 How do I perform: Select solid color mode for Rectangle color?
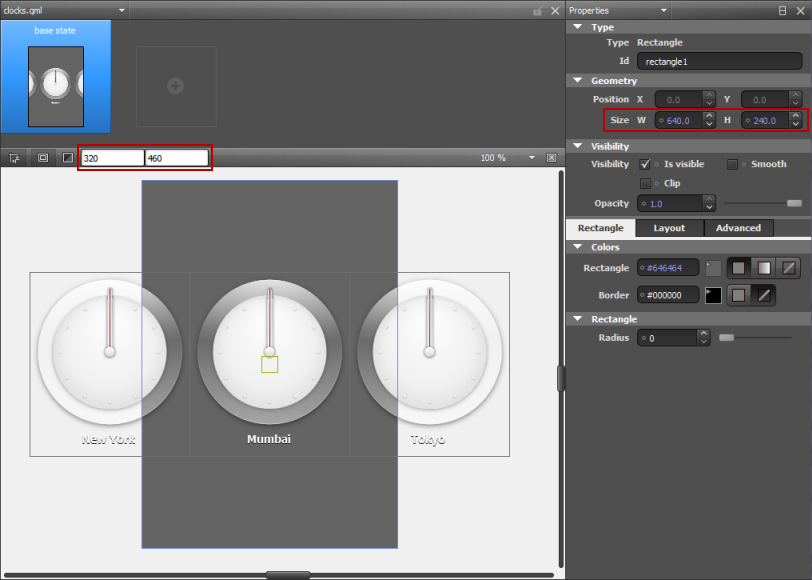point(738,268)
